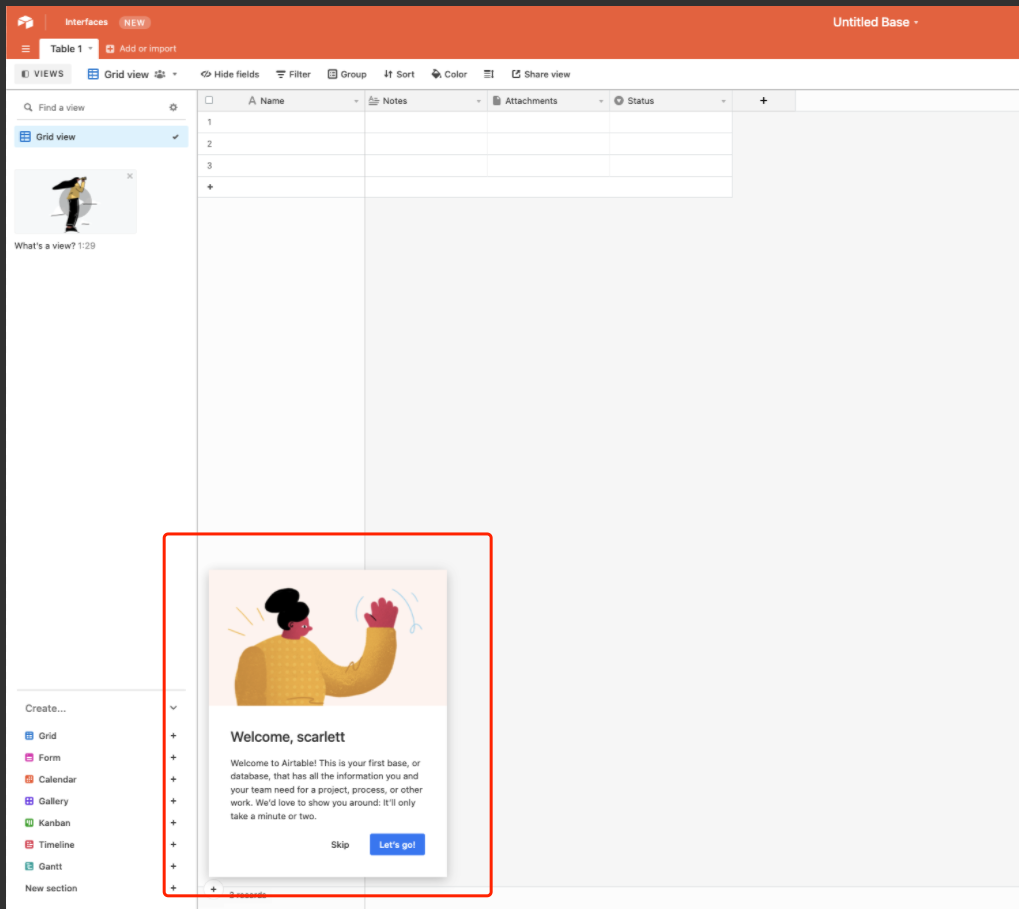
Task: Add Kanban view with its plus icon
Action: (174, 823)
